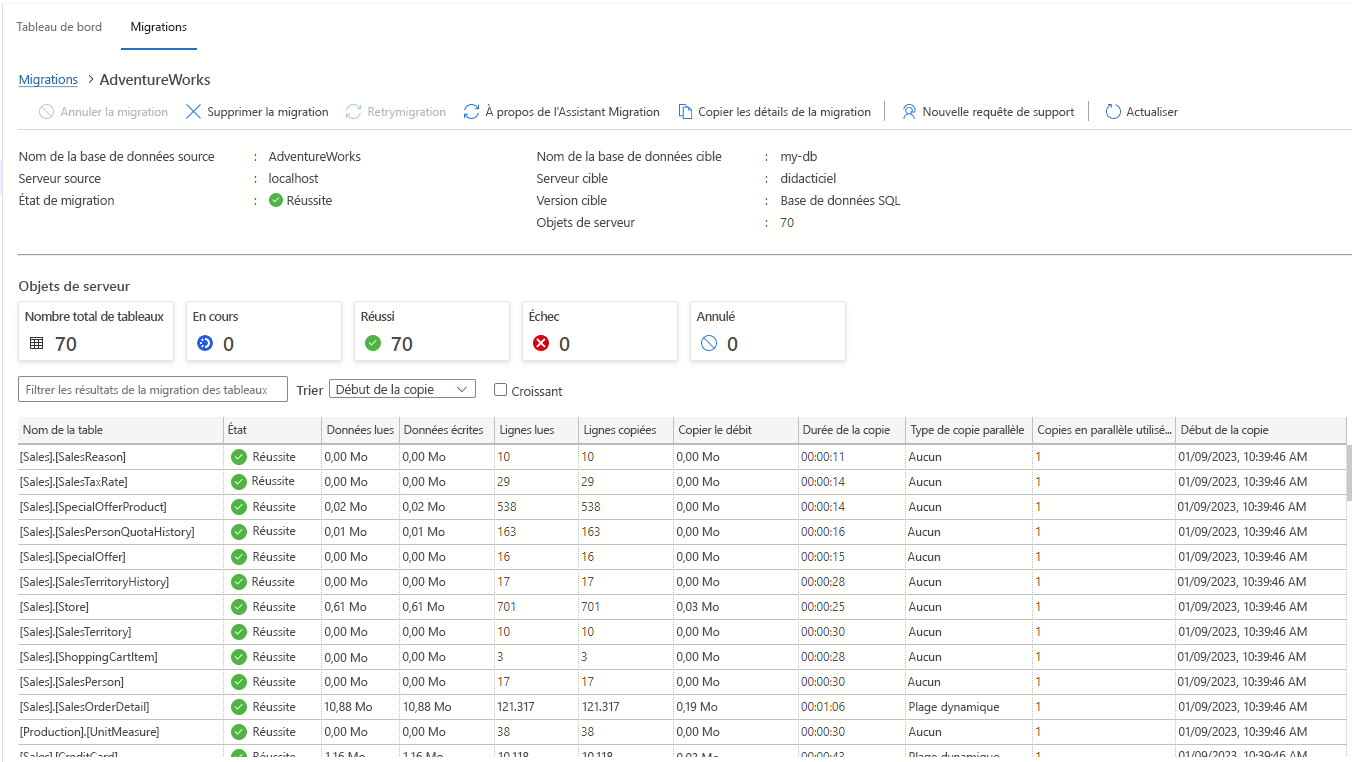Click the table filter input field

[152, 389]
